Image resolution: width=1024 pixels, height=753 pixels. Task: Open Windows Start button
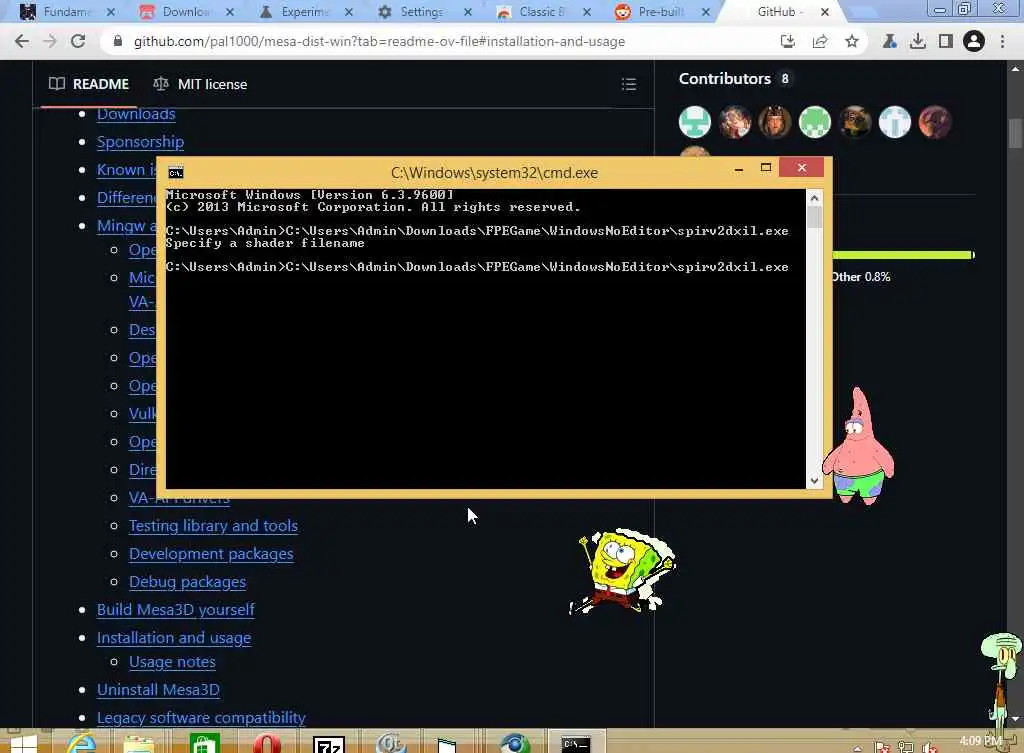click(24, 744)
